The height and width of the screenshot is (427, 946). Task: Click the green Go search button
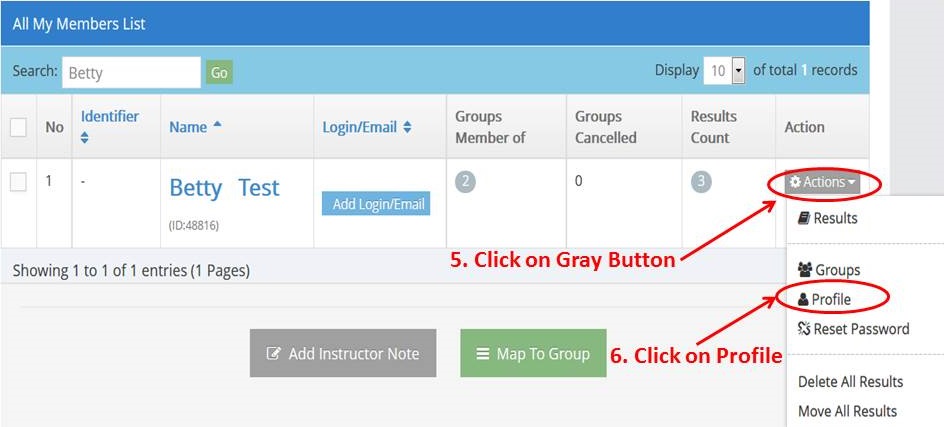coord(219,72)
